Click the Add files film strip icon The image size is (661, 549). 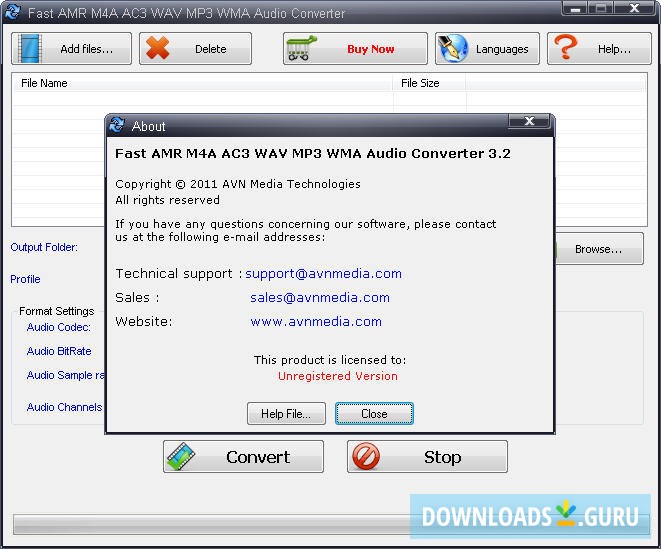pos(30,49)
